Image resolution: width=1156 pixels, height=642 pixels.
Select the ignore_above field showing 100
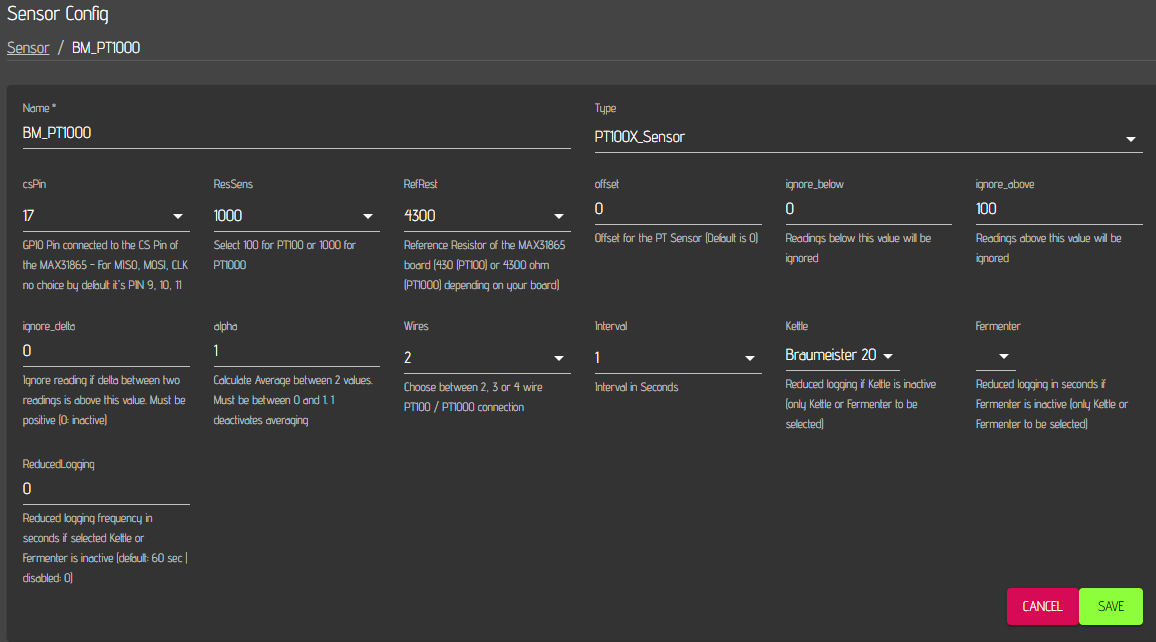tap(1059, 209)
